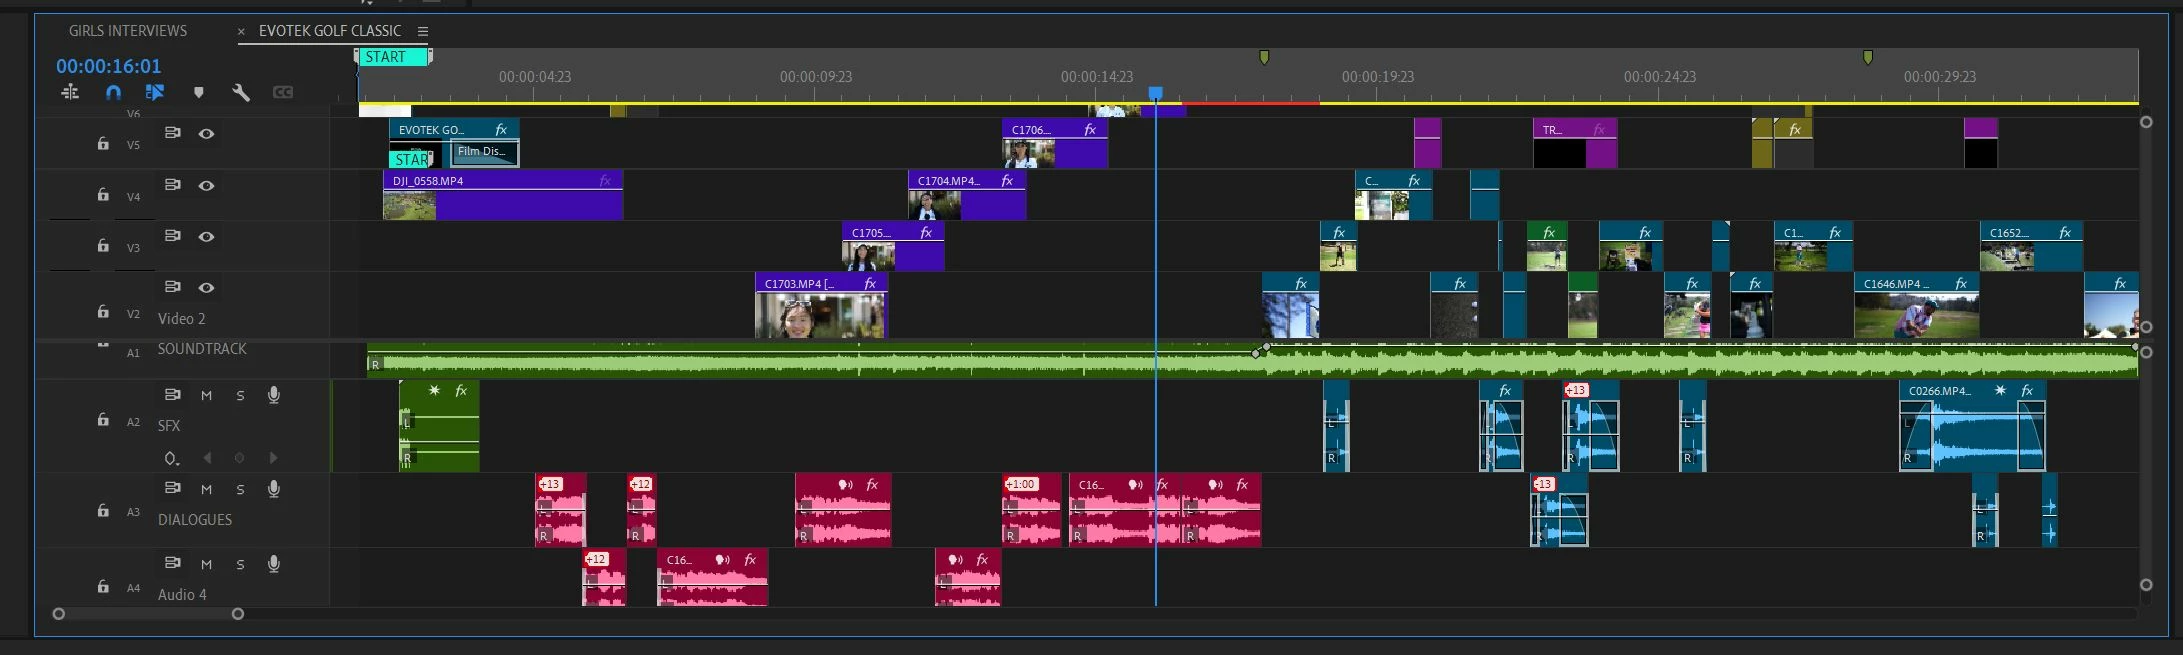Lock the Audio 4 track
2183x655 pixels.
point(103,586)
